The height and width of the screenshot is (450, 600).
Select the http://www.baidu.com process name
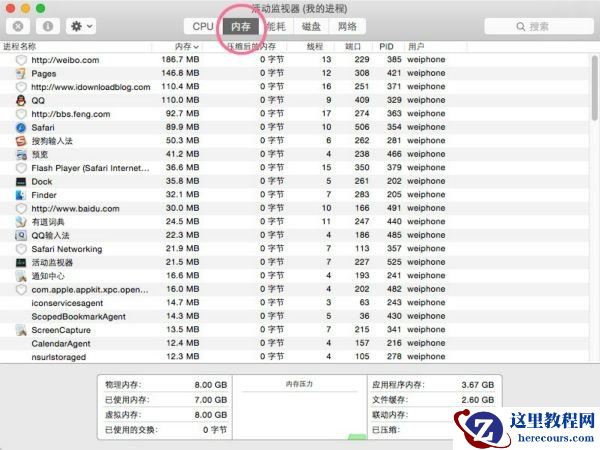(75, 209)
